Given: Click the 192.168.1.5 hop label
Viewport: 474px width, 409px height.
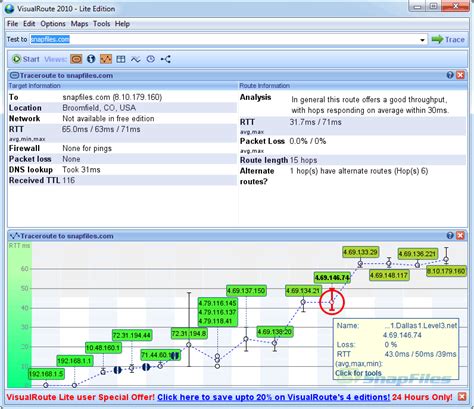Looking at the screenshot, I should pos(46,374).
